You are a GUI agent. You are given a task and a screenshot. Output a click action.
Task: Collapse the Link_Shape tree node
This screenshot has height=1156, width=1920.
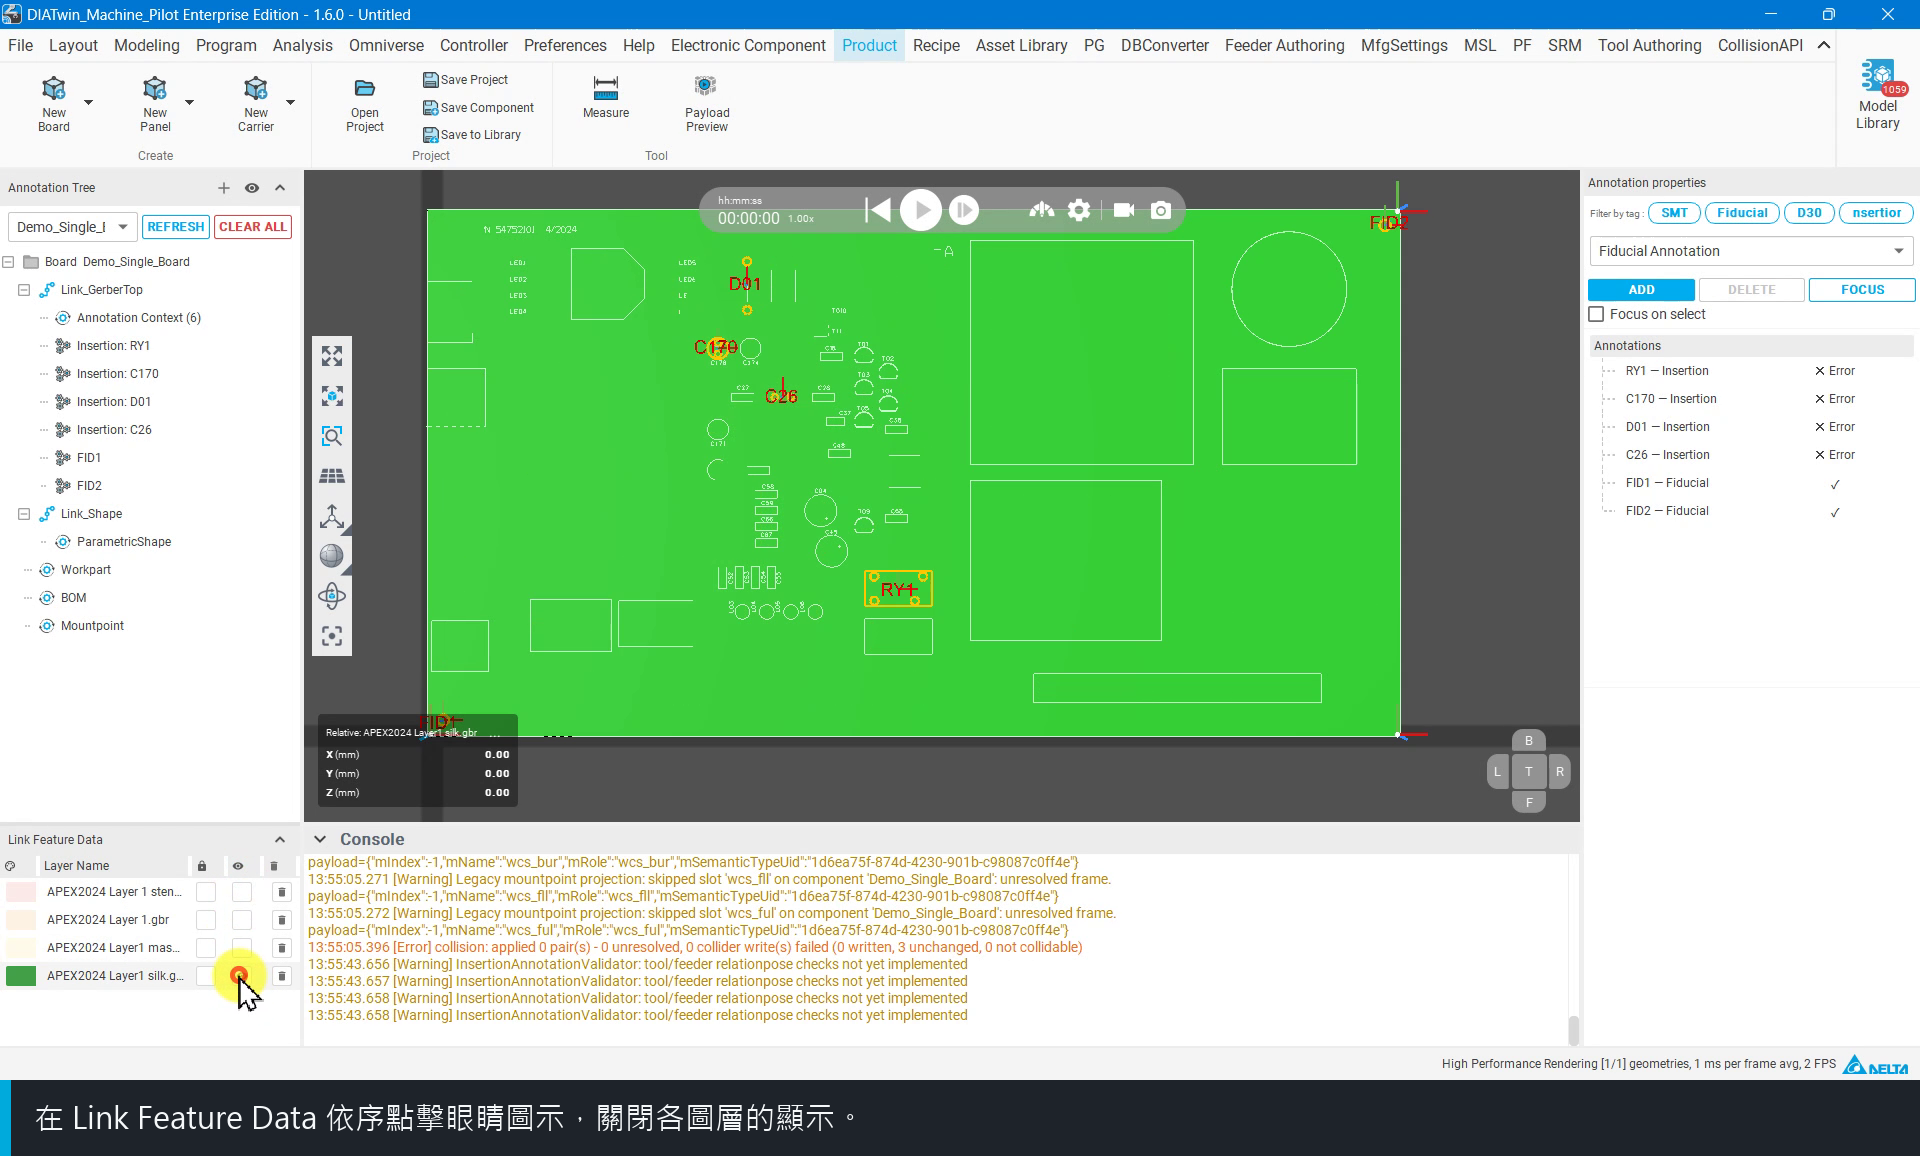tap(24, 514)
